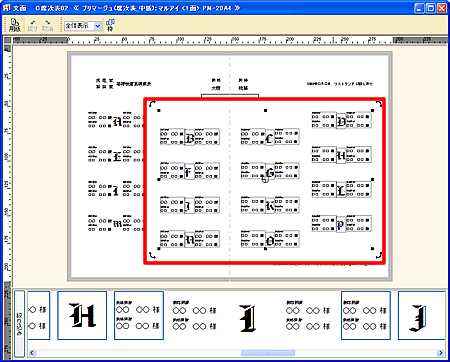The width and height of the screenshot is (450, 362).
Task: Select table letter D on the seating chart
Action: [x=341, y=121]
